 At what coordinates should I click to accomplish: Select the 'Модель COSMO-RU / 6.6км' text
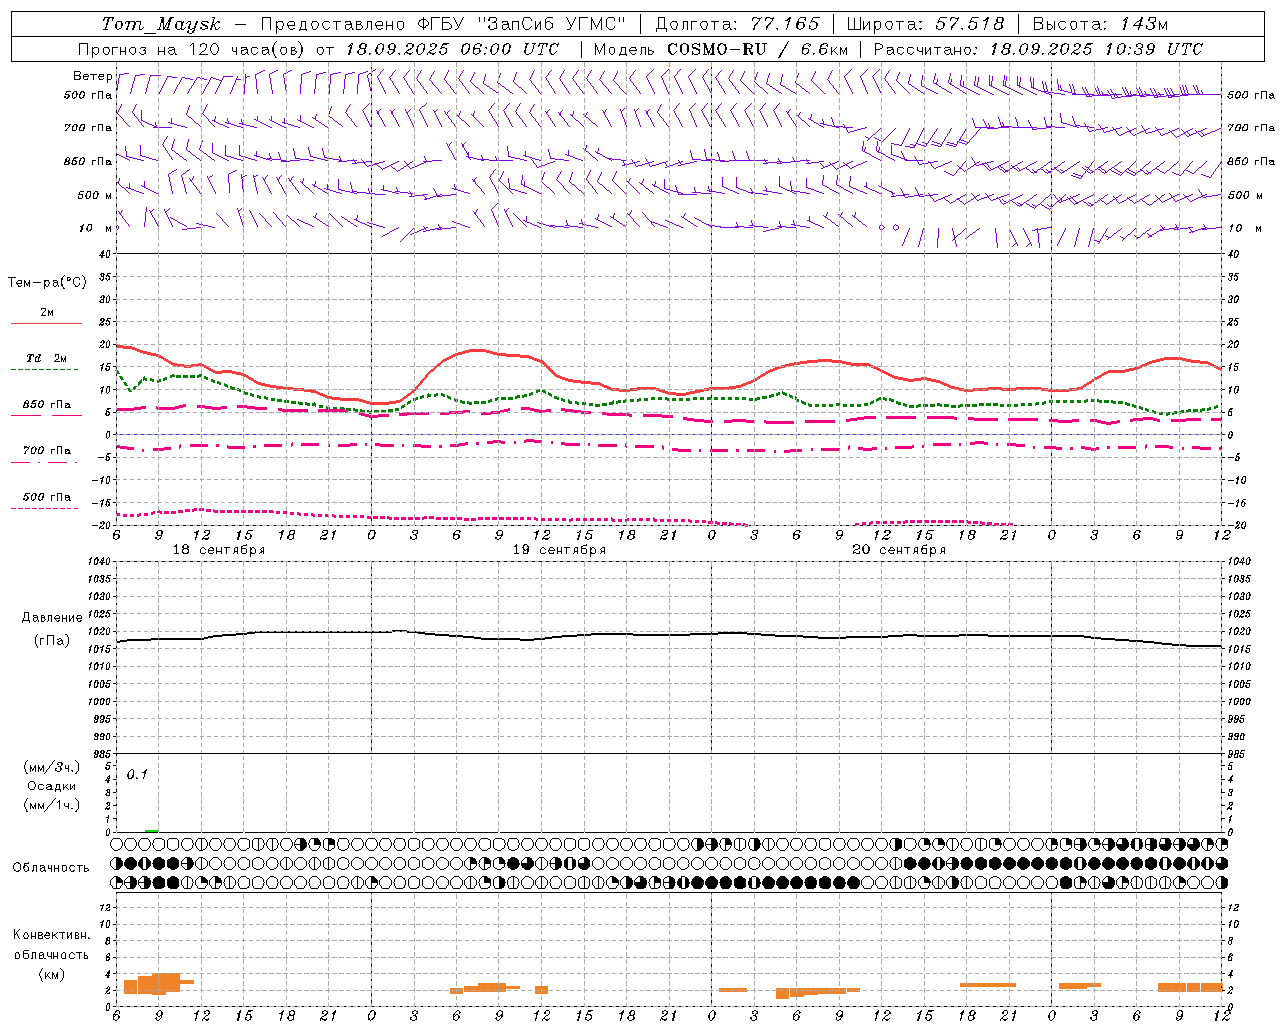pos(721,49)
